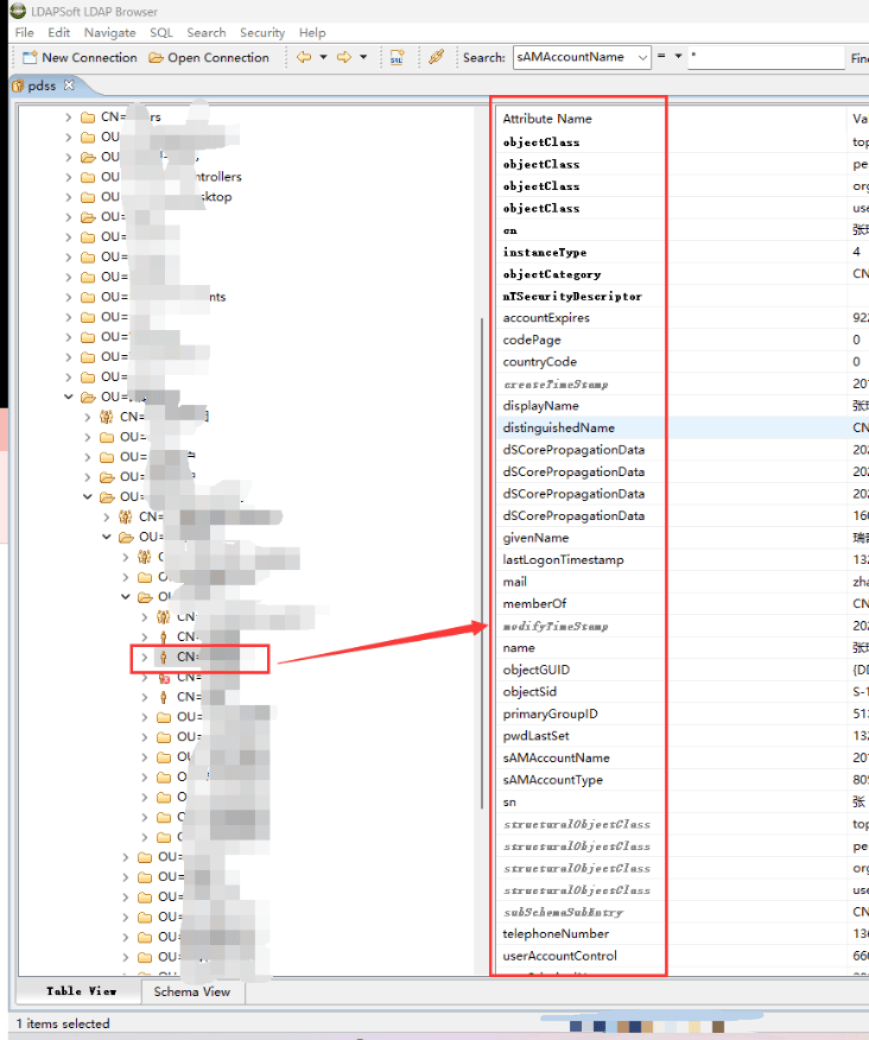This screenshot has width=869, height=1040.
Task: Expand the first CN tree node at top
Action: (69, 117)
